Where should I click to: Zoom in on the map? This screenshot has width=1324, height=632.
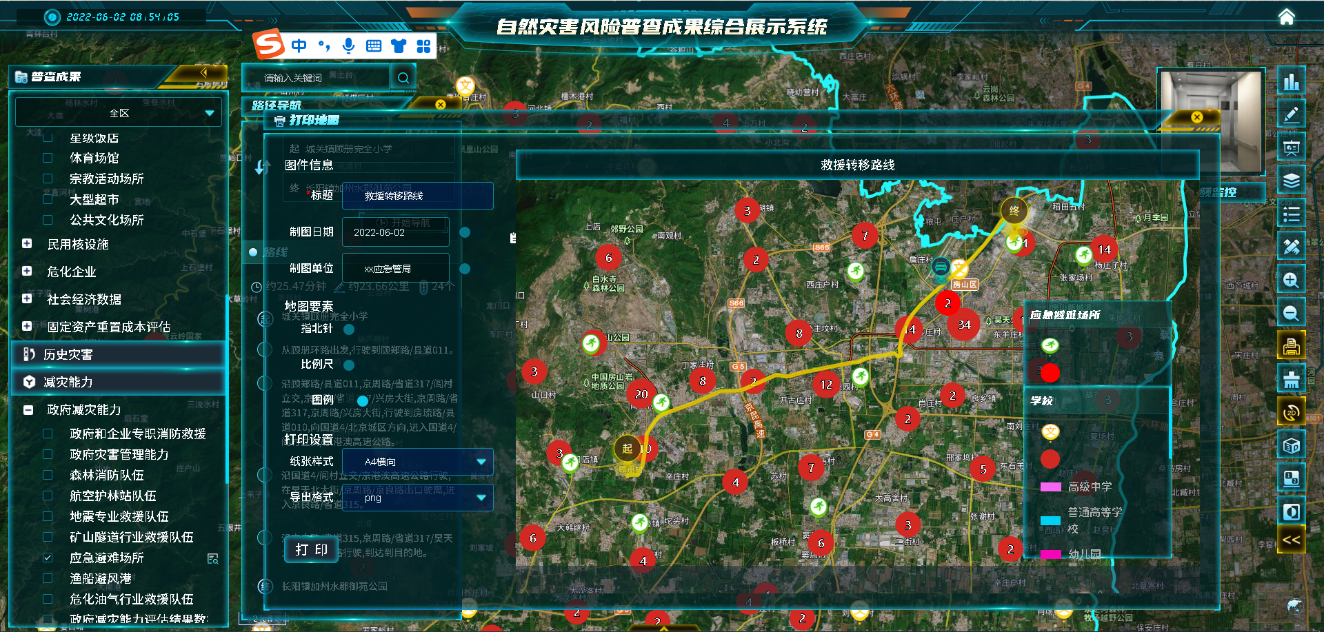(x=1292, y=280)
